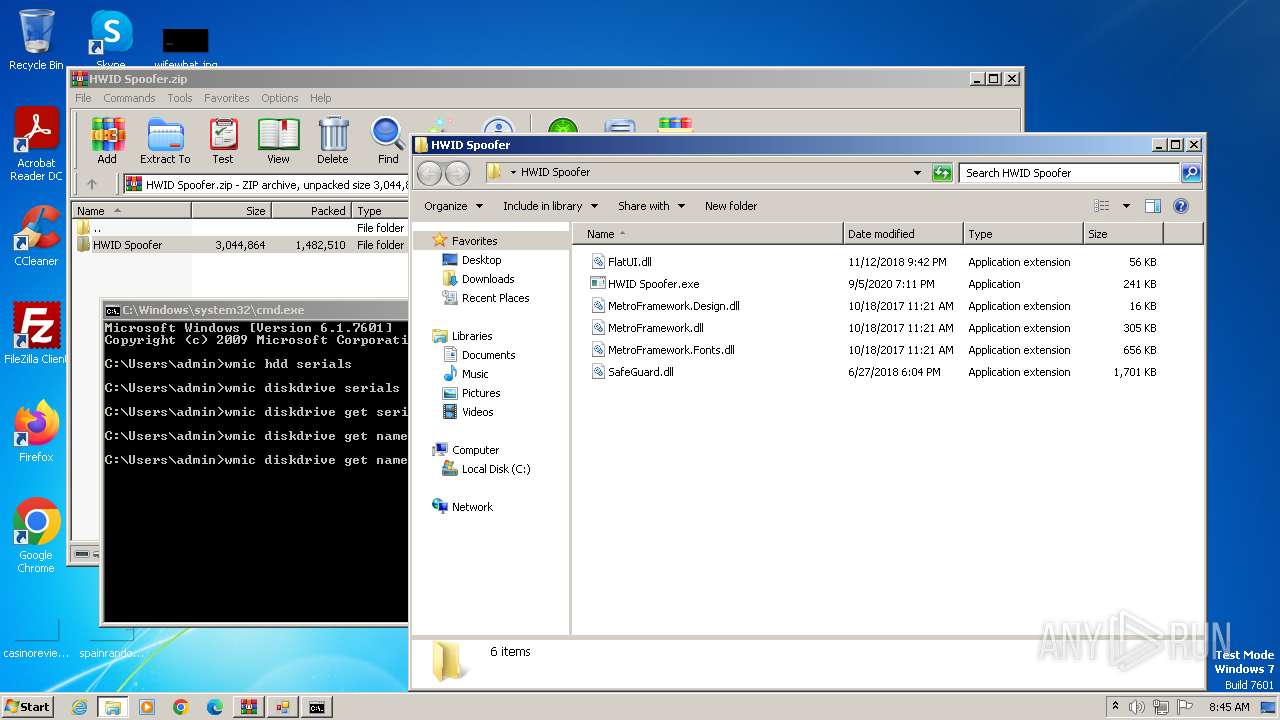Go up one level in WinRAR

pos(92,184)
